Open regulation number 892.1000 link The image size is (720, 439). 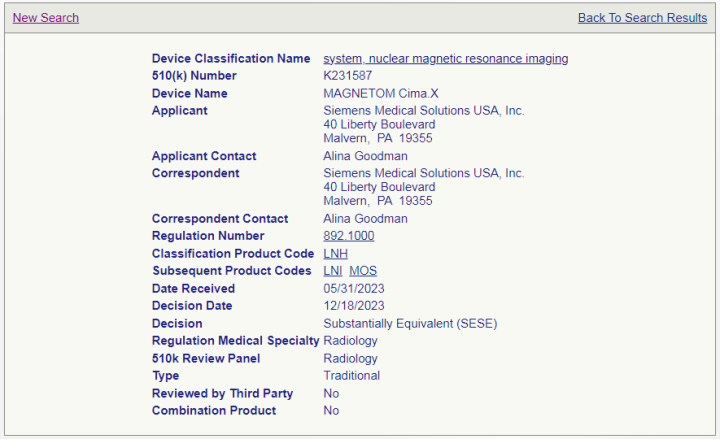pos(349,236)
